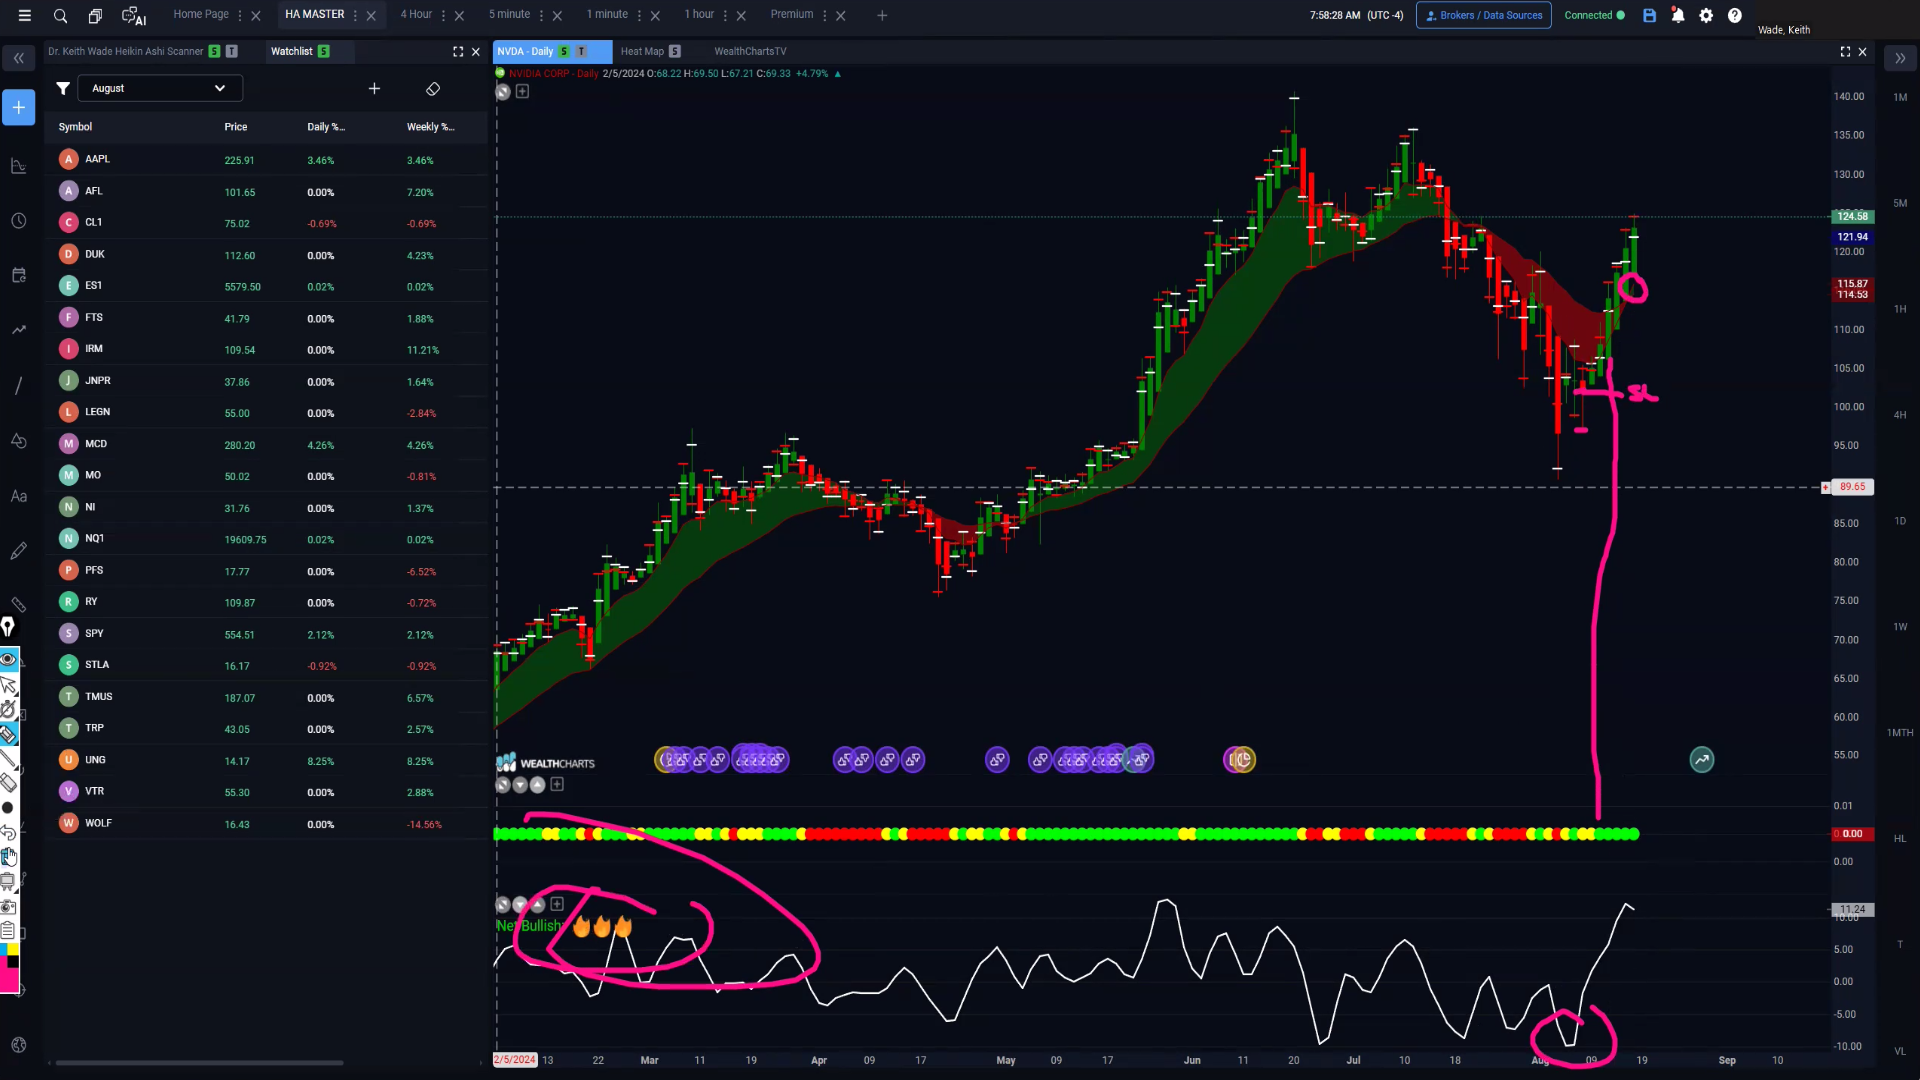Toggle visibility of the Net Bullish indicator
The width and height of the screenshot is (1920, 1080).
[503, 904]
